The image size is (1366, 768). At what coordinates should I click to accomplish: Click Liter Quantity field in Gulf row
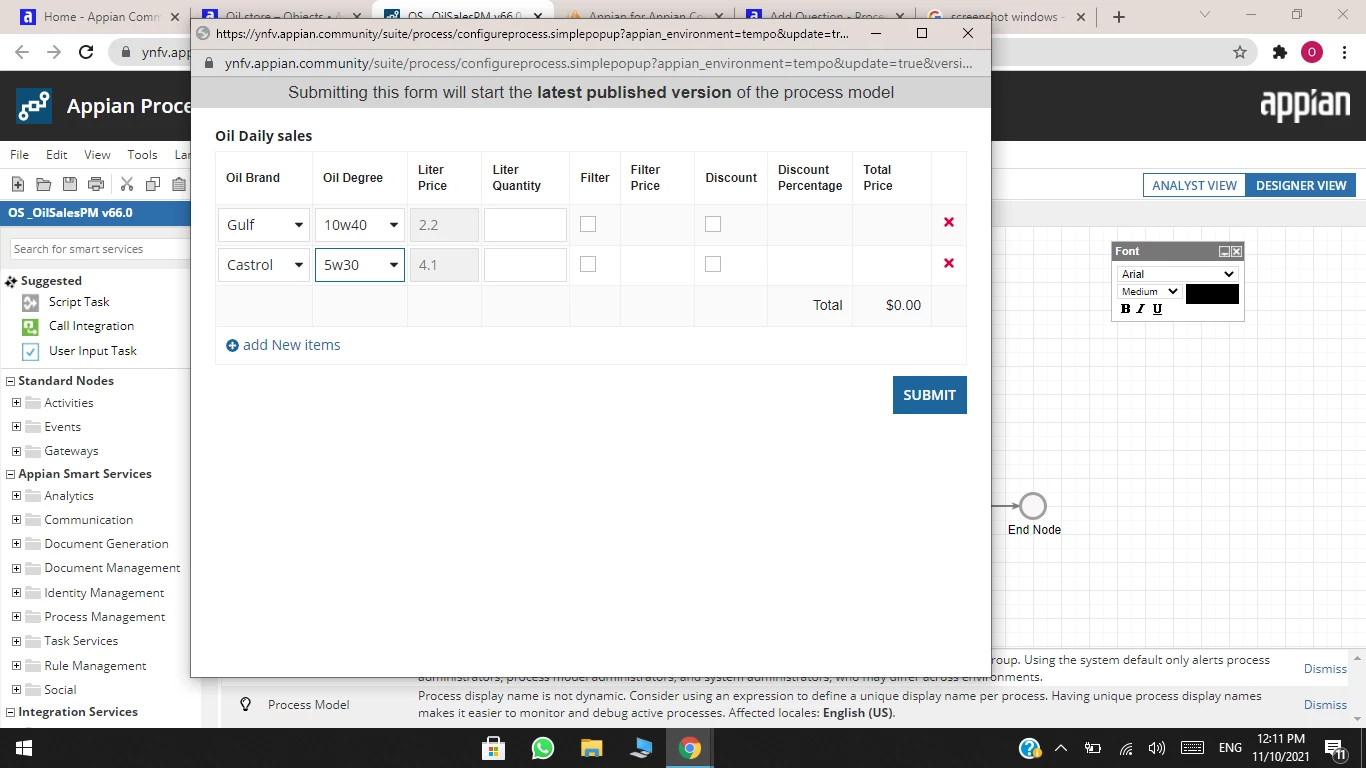(x=525, y=225)
